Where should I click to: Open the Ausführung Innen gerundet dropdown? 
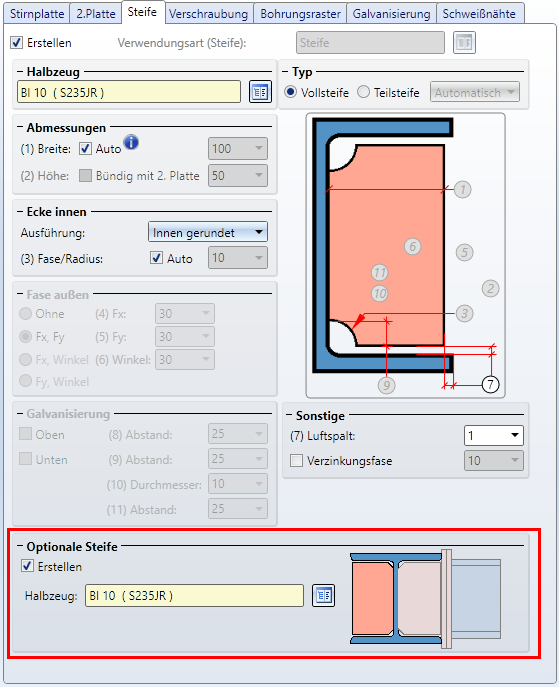[208, 232]
